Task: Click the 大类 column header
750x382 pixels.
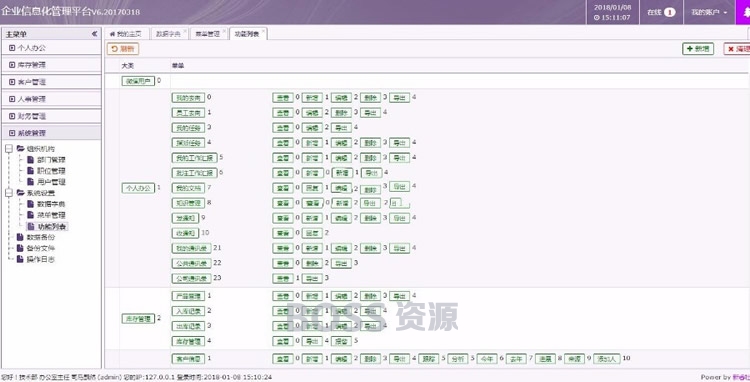Action: coord(128,65)
